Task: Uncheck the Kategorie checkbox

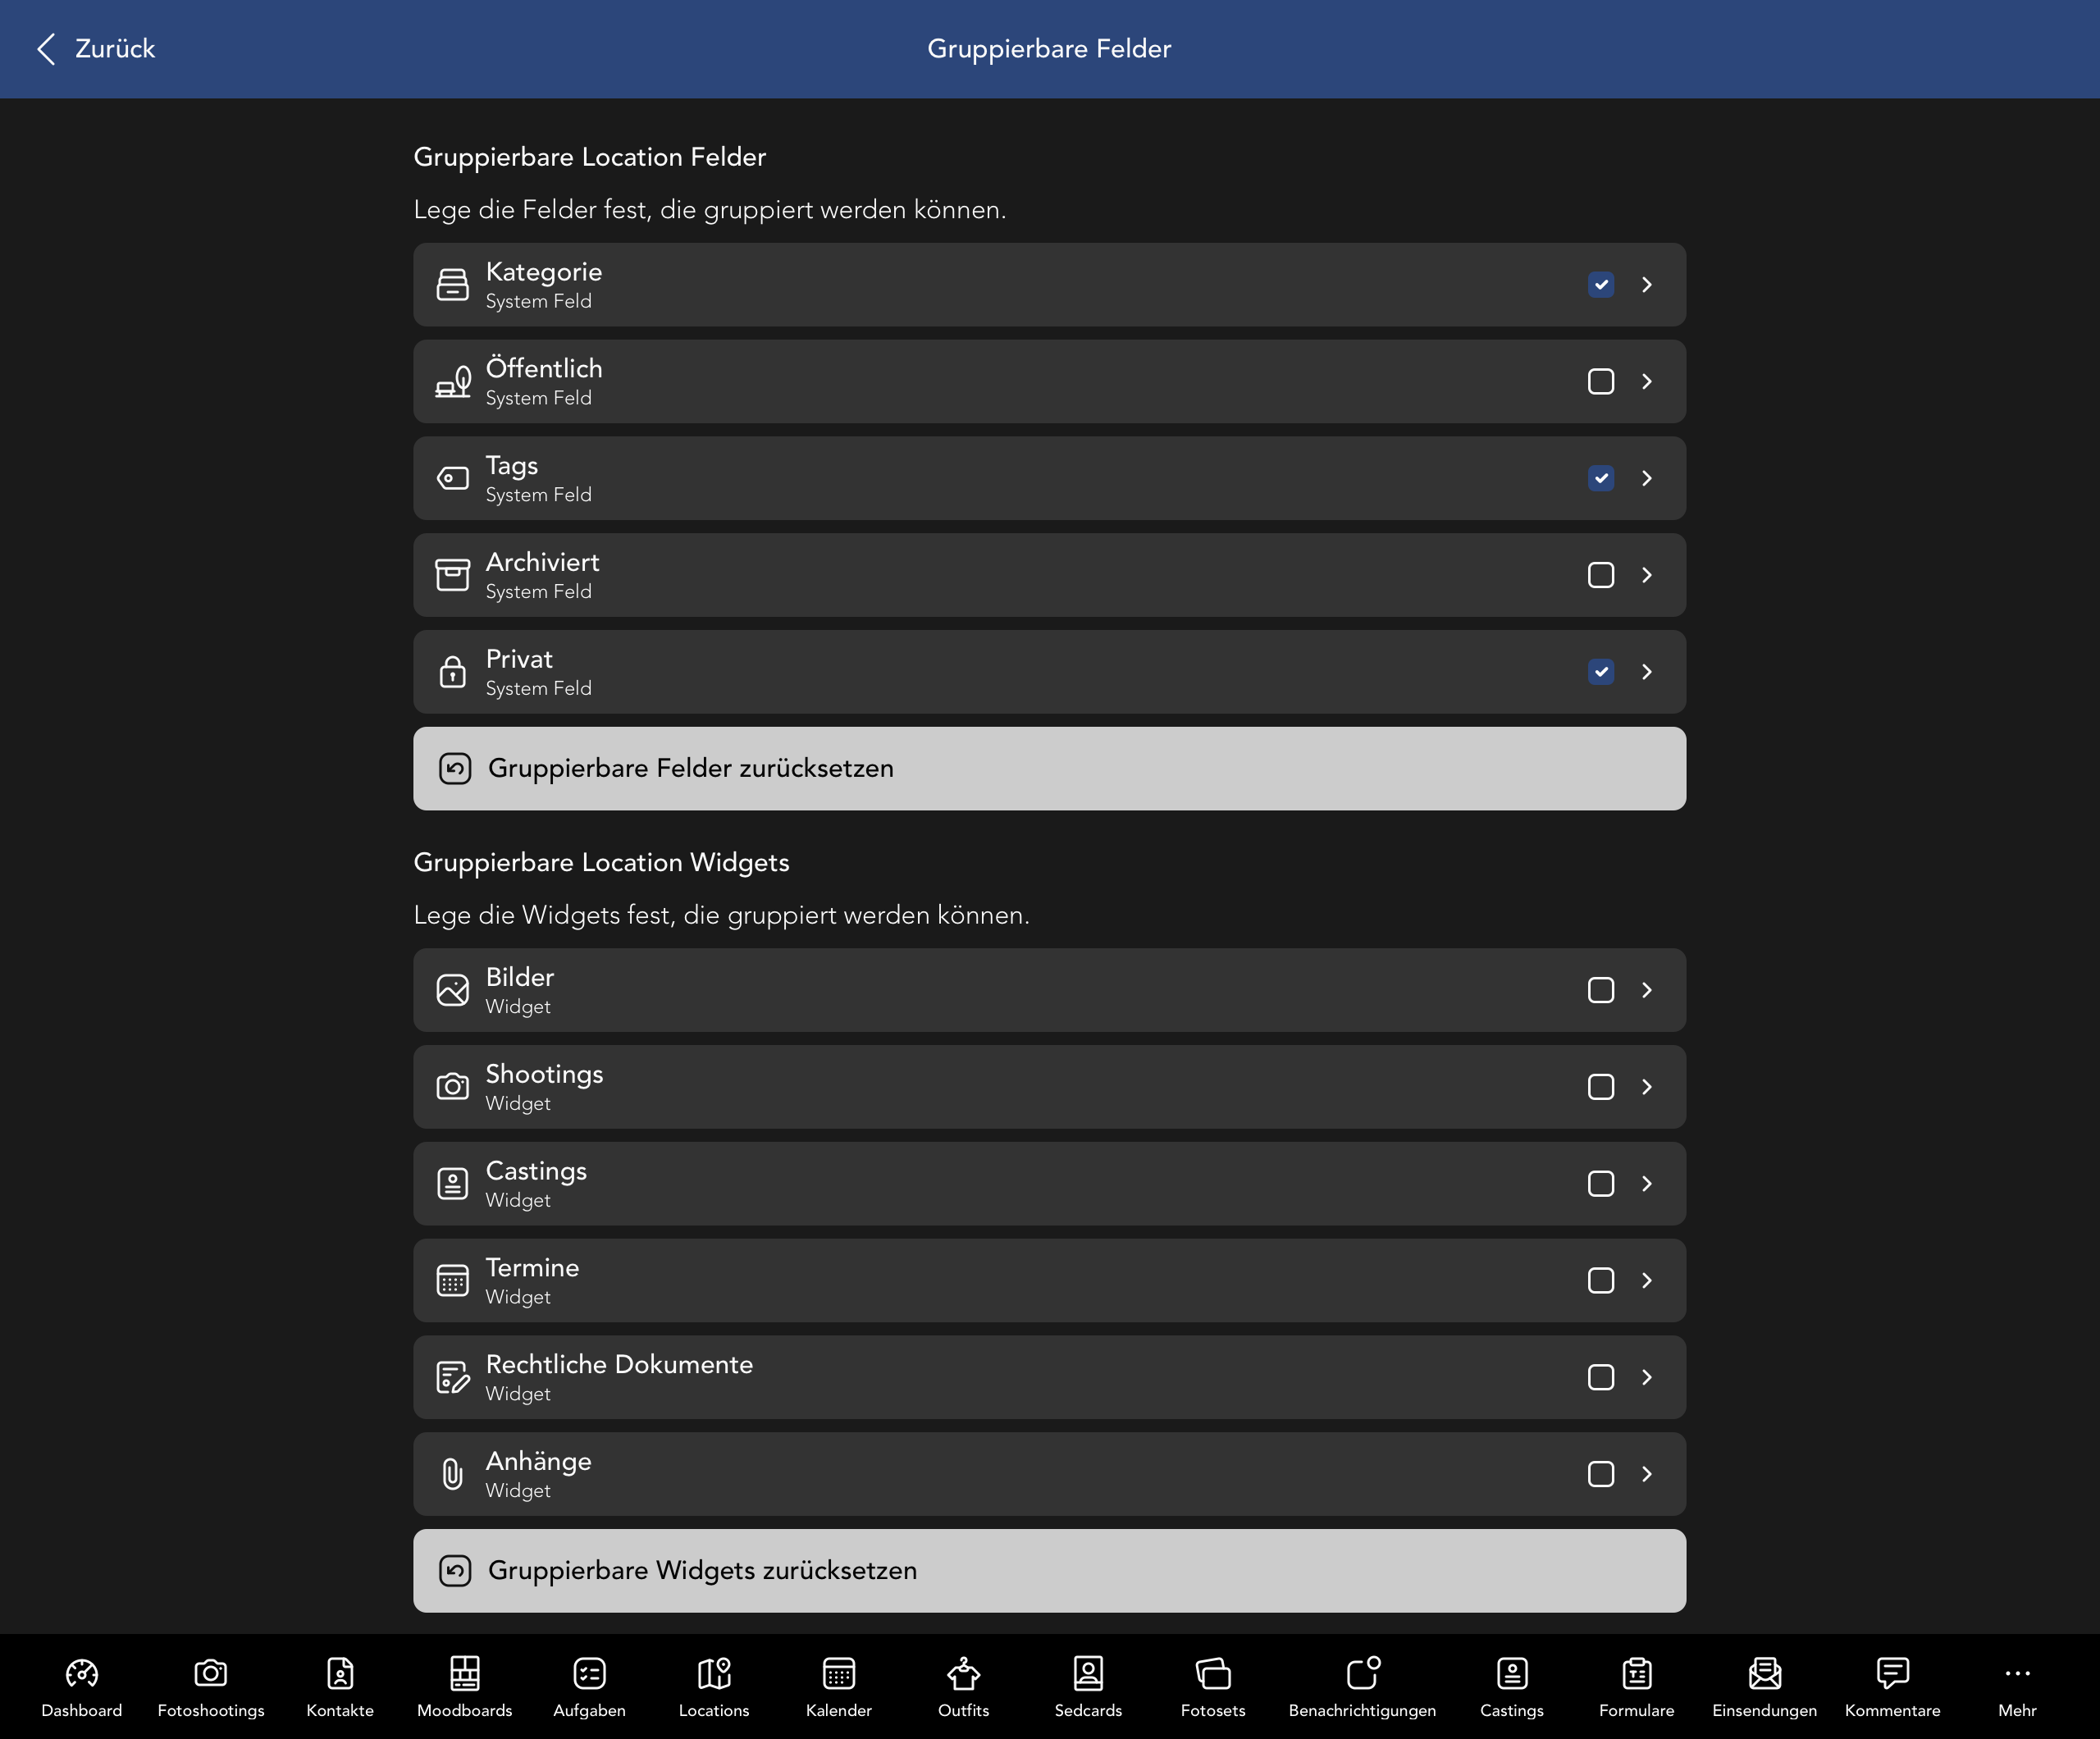Action: pos(1601,285)
